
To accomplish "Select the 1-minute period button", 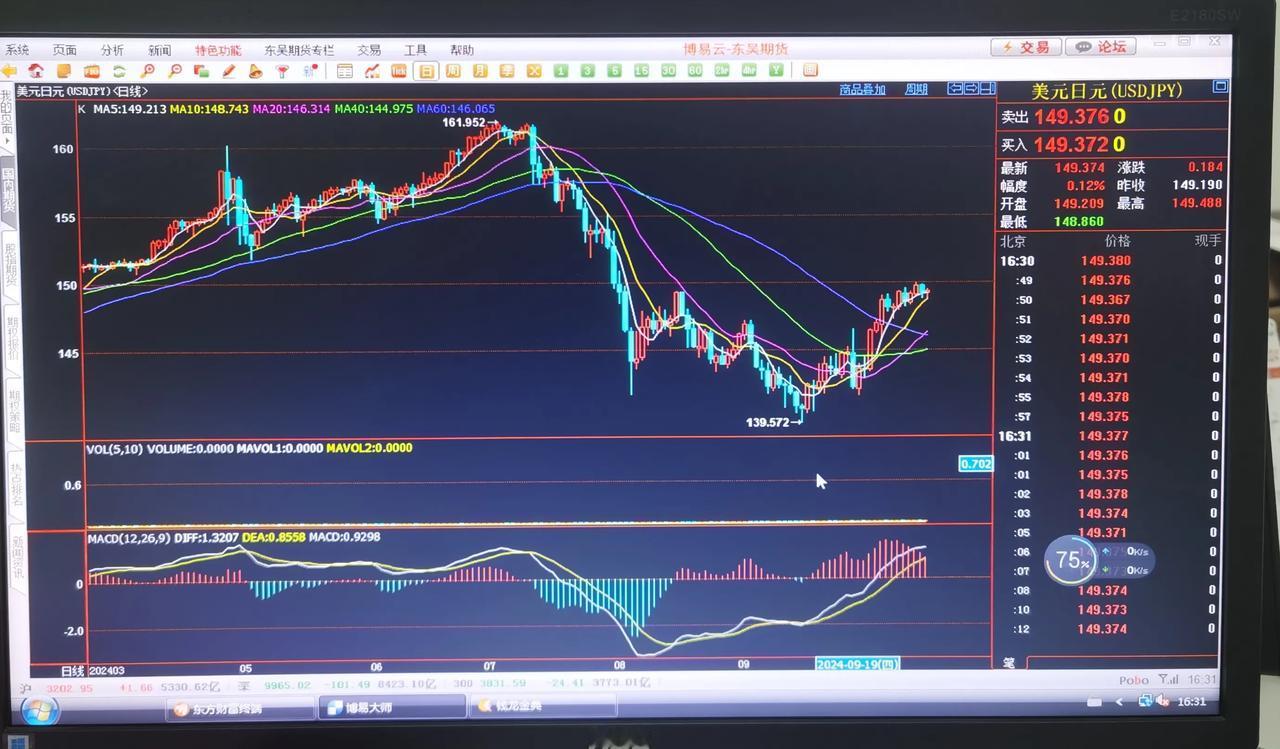I will [x=561, y=70].
